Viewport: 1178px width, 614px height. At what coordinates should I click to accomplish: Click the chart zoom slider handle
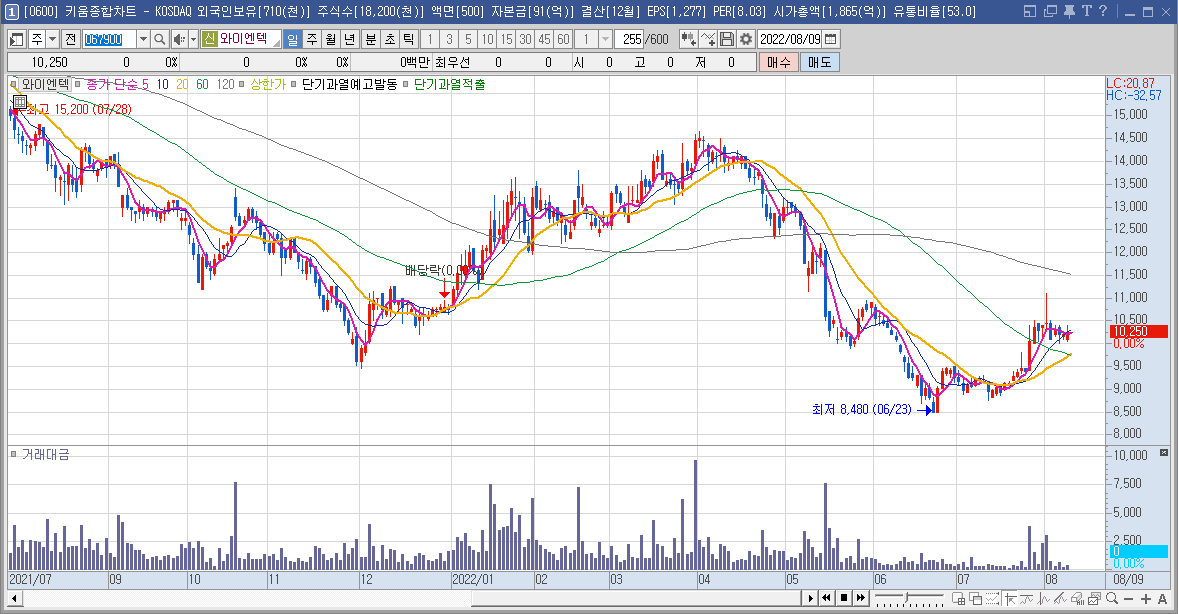tap(907, 598)
